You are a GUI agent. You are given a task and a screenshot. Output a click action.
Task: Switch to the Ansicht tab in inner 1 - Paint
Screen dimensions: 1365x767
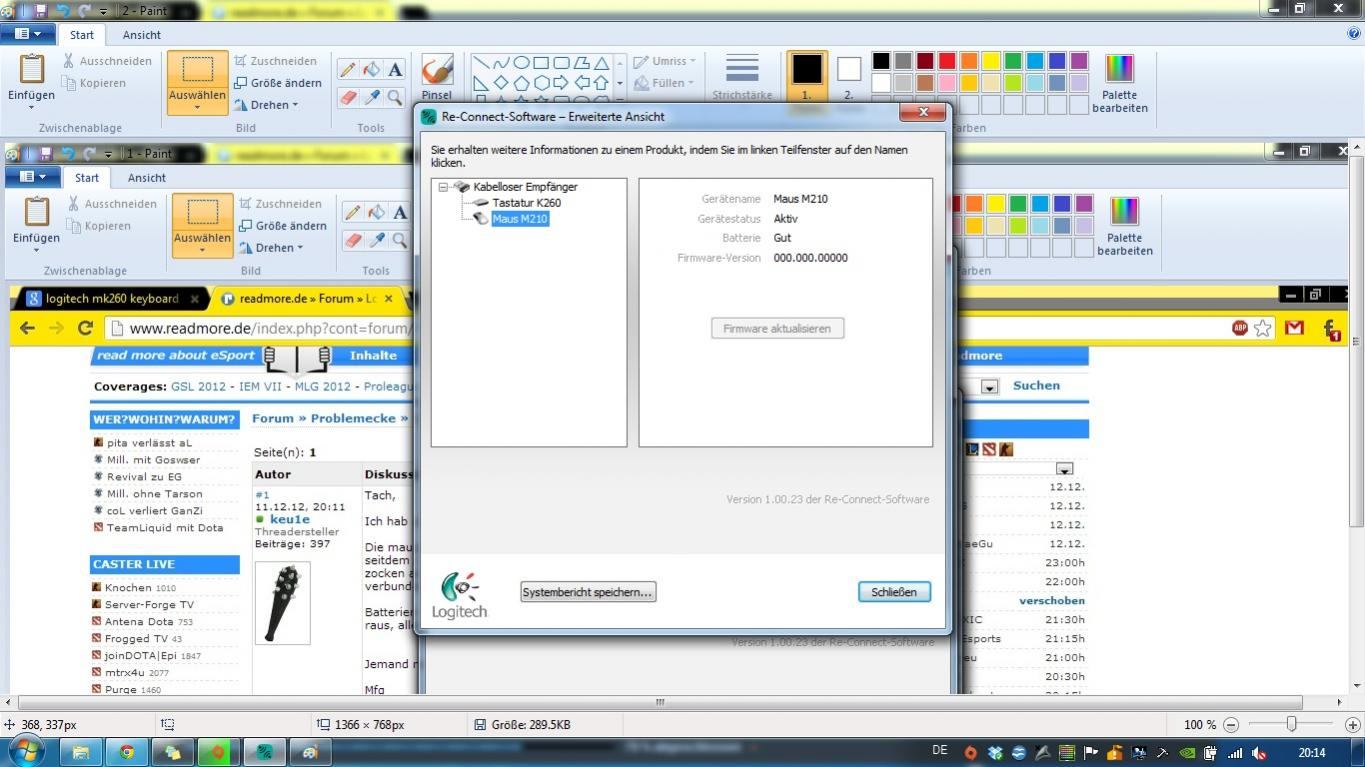point(147,177)
